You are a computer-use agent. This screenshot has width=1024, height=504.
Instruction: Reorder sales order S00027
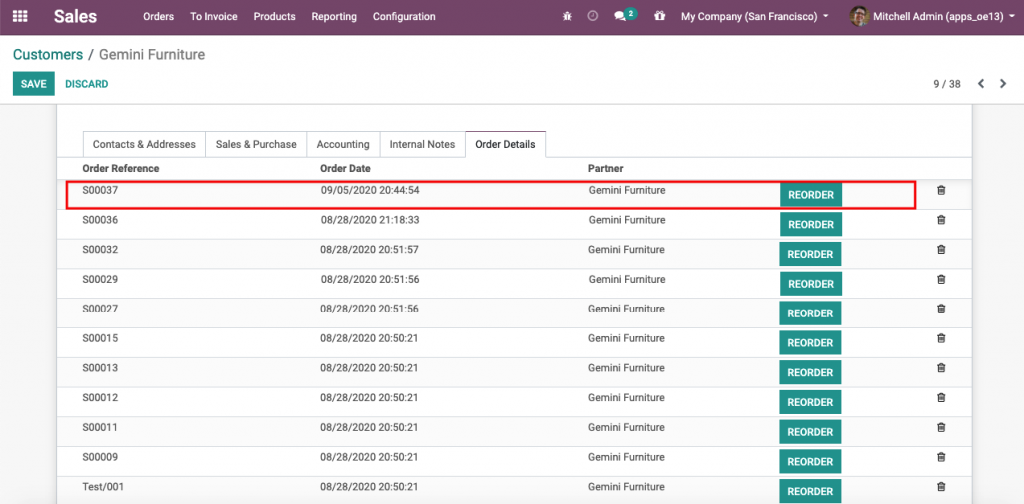pos(810,313)
